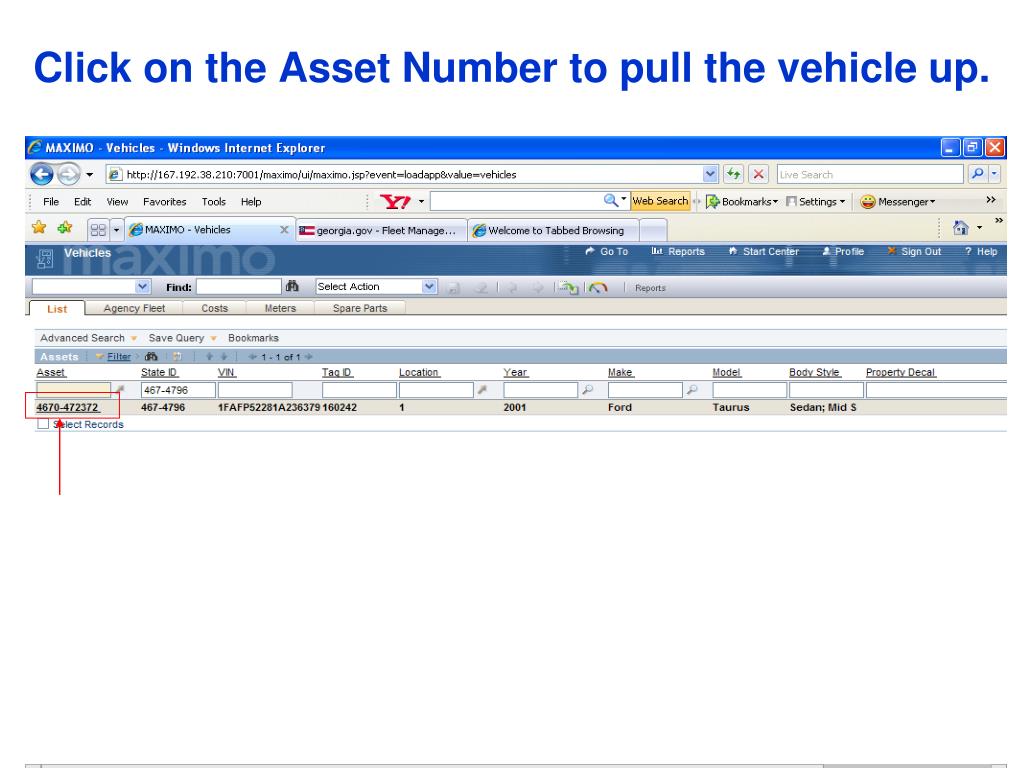Click the gauge KPI toolbar icon

(598, 287)
